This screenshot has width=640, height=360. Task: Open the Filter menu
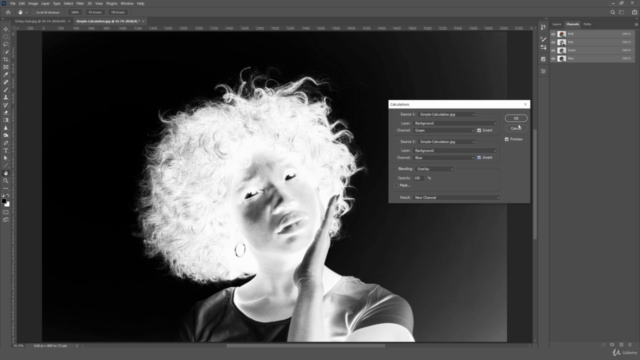[80, 3]
